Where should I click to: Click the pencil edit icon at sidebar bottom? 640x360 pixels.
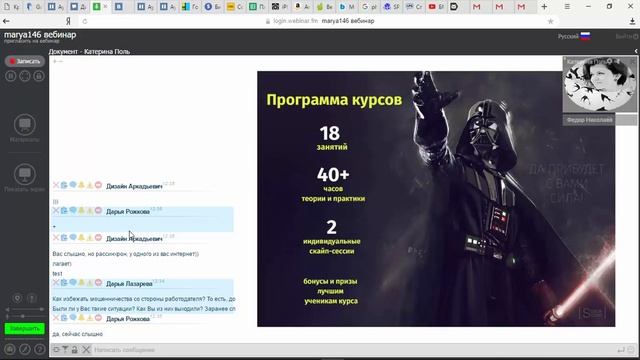25,349
